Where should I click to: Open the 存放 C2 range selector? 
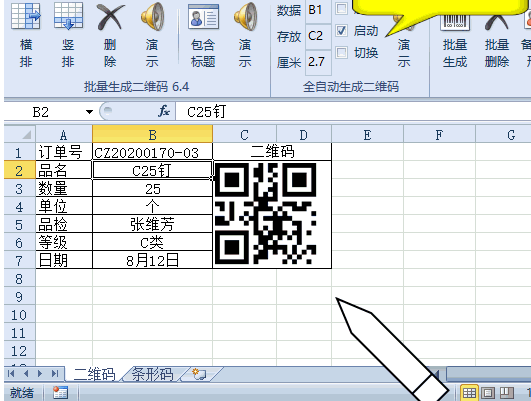click(318, 36)
